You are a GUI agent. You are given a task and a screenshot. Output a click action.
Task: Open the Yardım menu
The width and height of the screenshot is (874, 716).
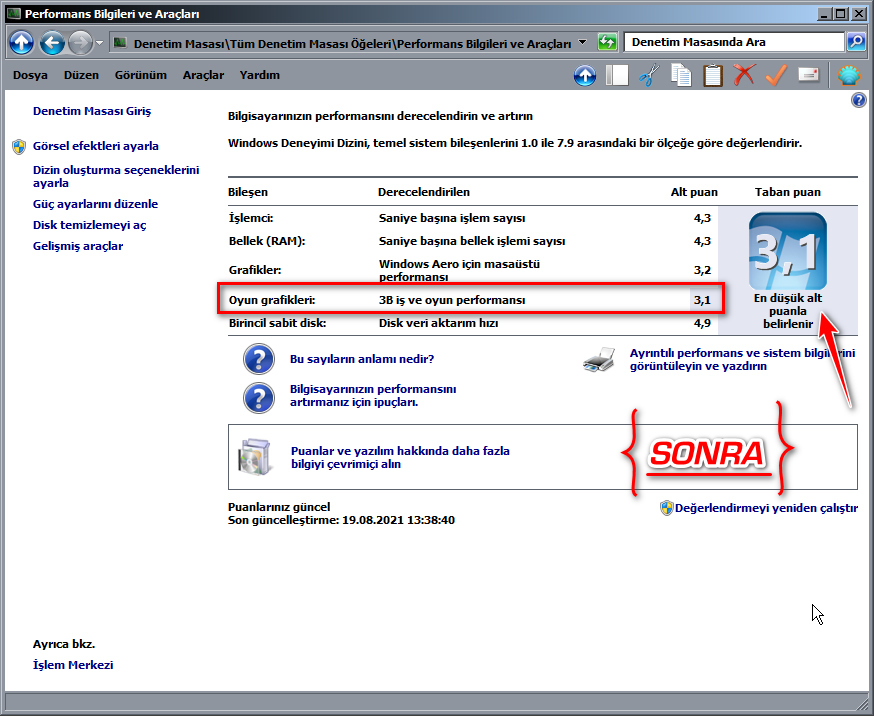(260, 75)
